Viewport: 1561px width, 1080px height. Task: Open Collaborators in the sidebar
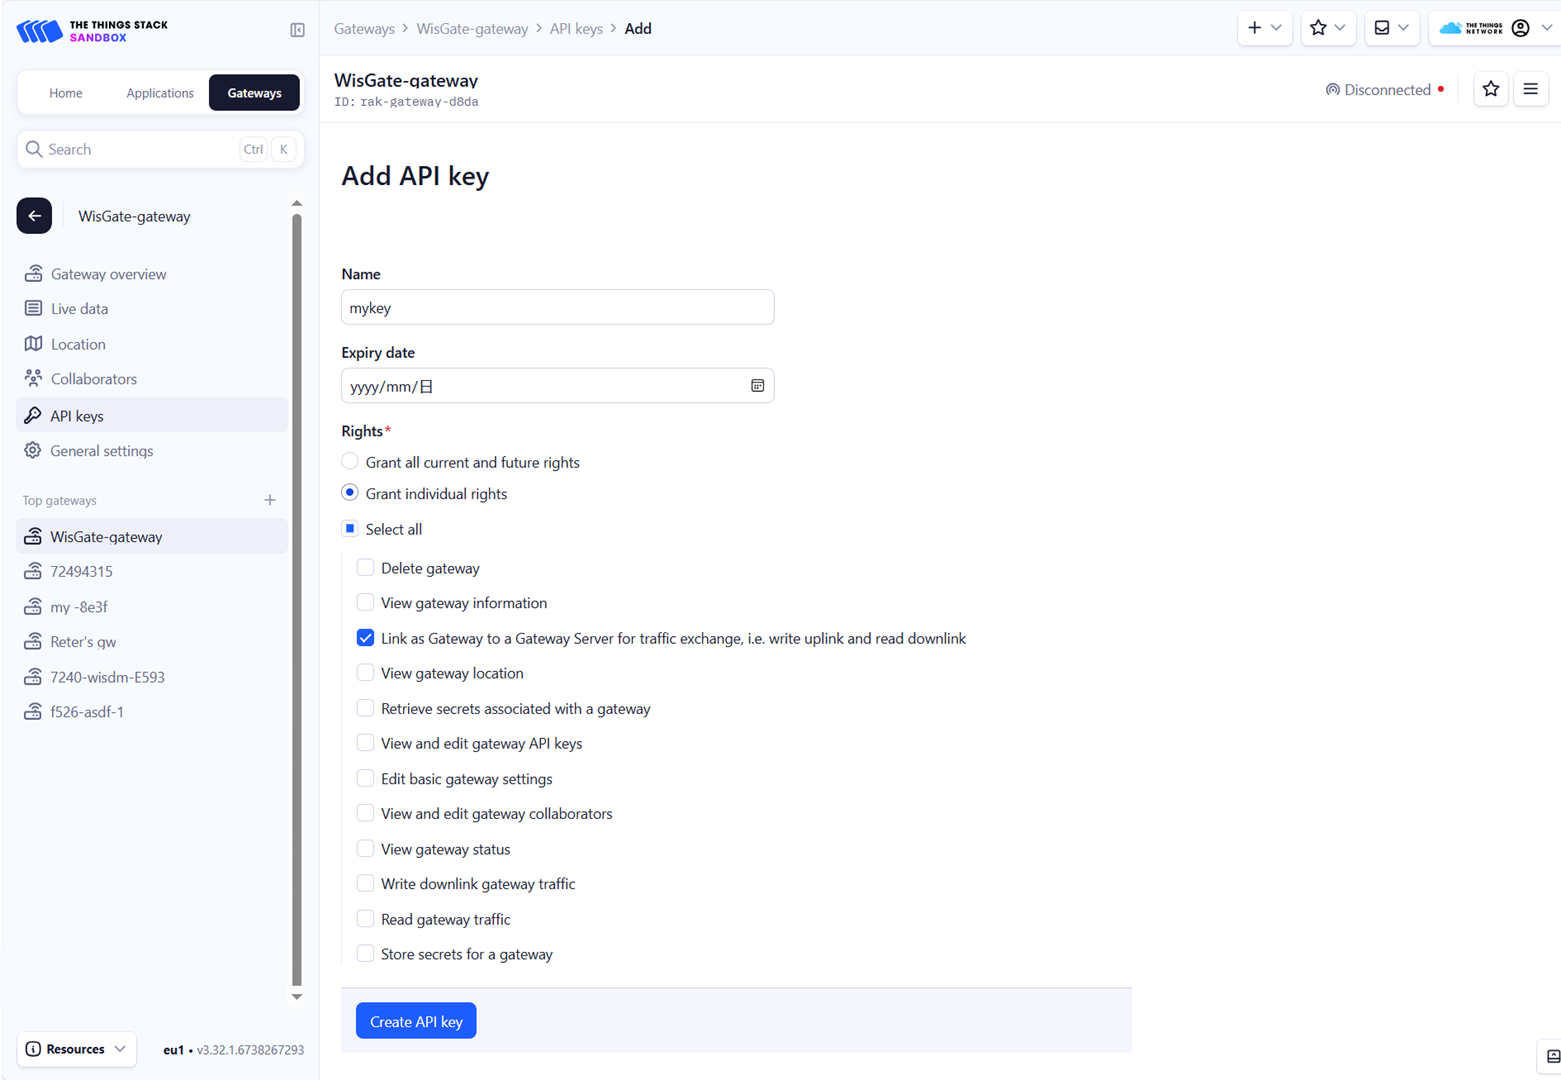click(152, 379)
